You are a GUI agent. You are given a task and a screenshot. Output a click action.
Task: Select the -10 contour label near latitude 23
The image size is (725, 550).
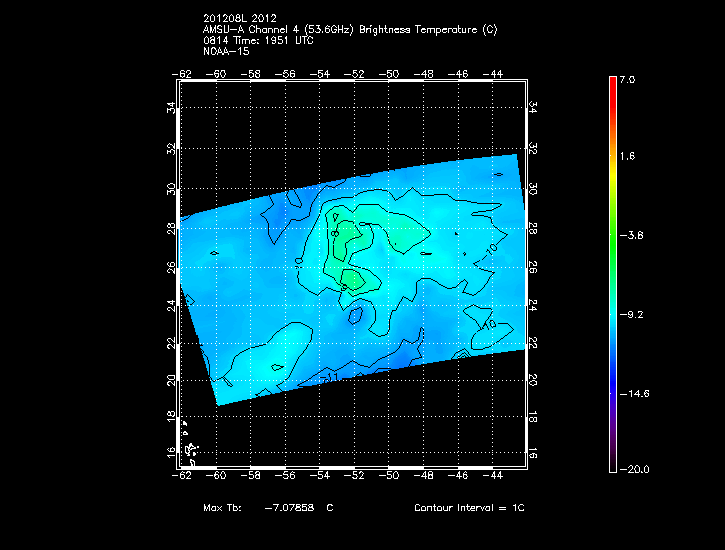pos(489,325)
